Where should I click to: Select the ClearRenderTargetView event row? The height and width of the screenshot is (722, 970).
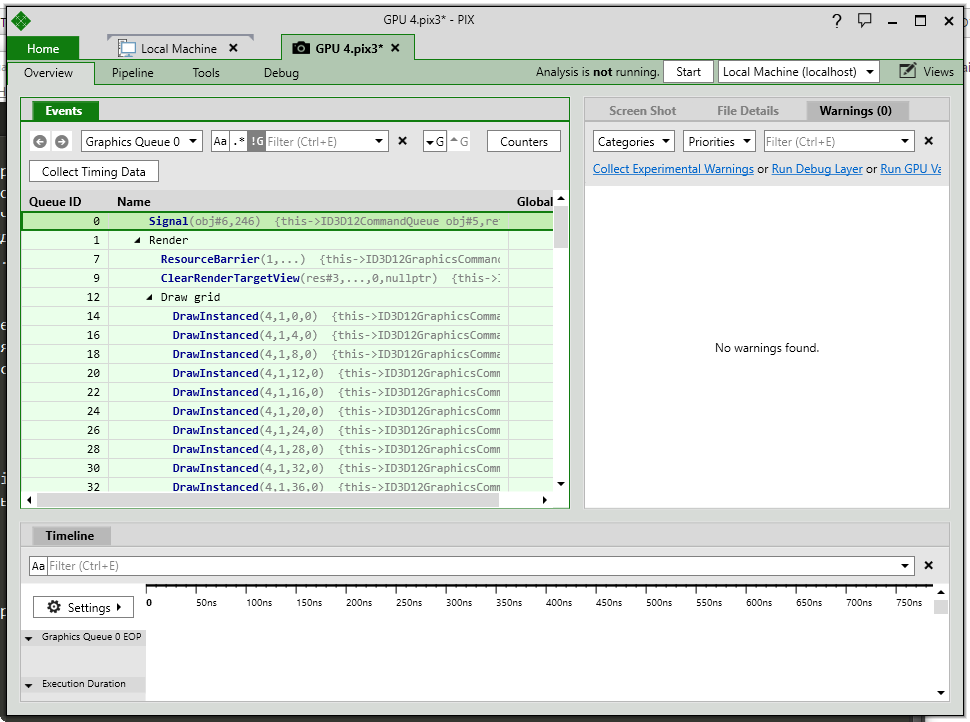point(287,278)
